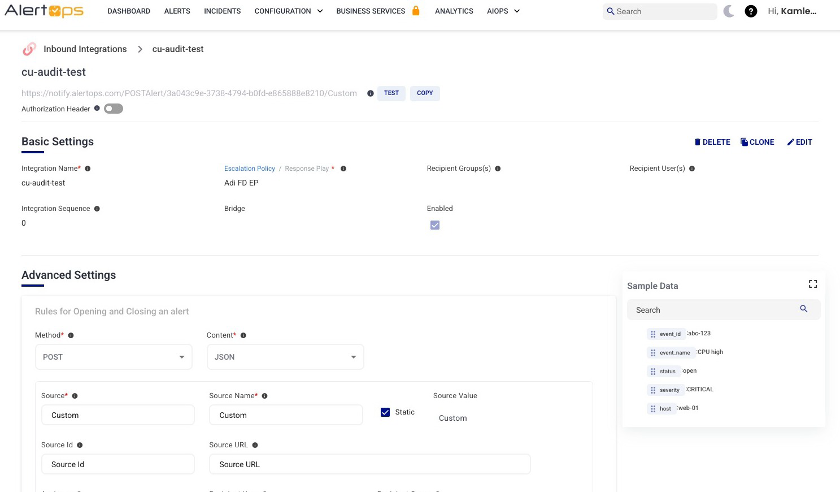Click the Source URL info icon

pyautogui.click(x=255, y=445)
